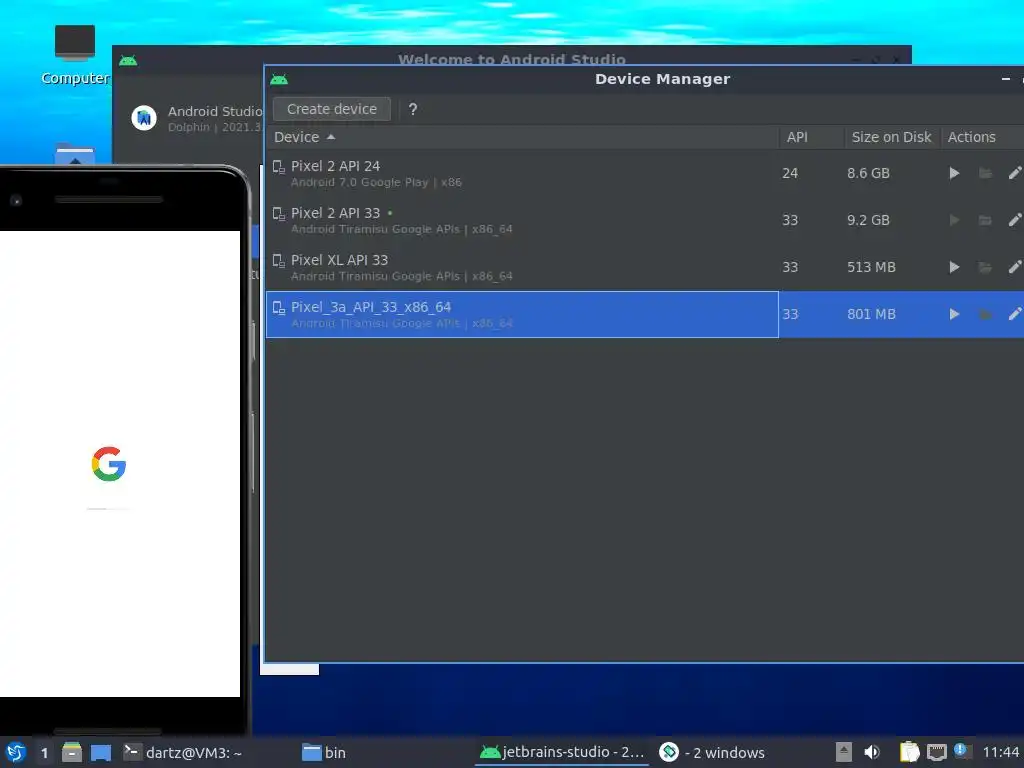Click the Create device button
This screenshot has width=1024, height=768.
pos(332,109)
